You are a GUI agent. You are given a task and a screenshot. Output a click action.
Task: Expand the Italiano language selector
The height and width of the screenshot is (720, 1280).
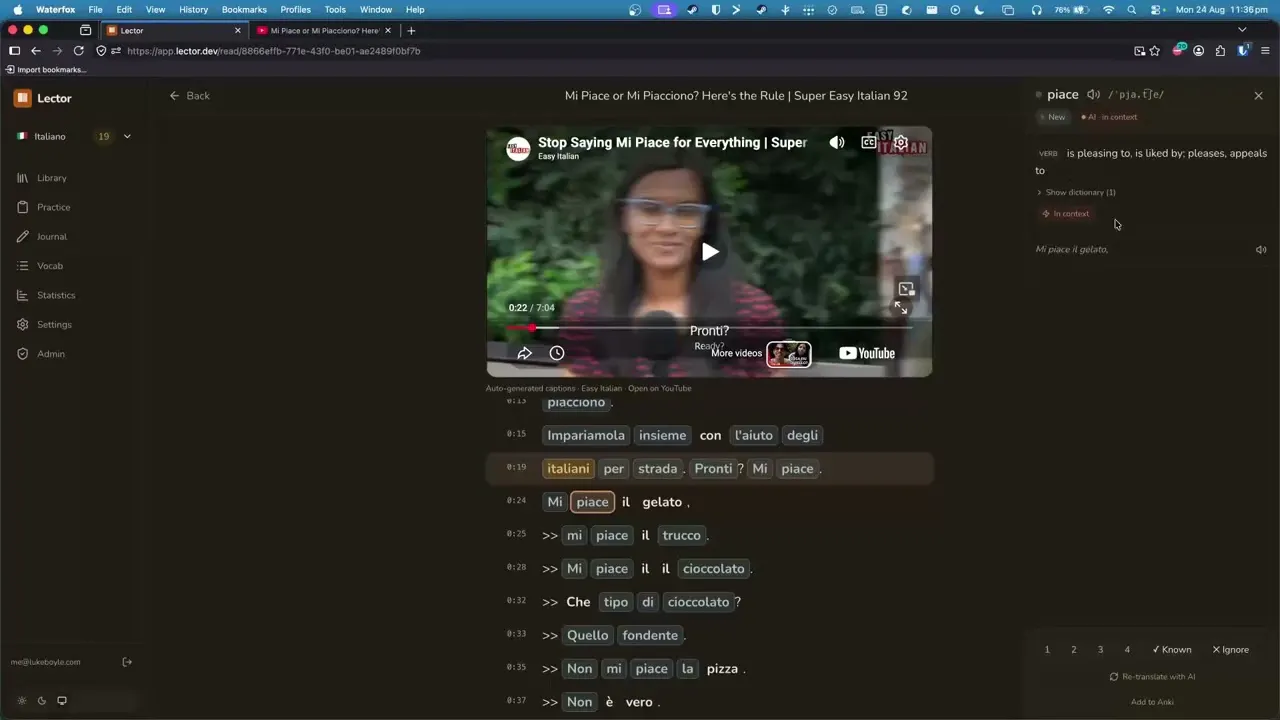(74, 136)
